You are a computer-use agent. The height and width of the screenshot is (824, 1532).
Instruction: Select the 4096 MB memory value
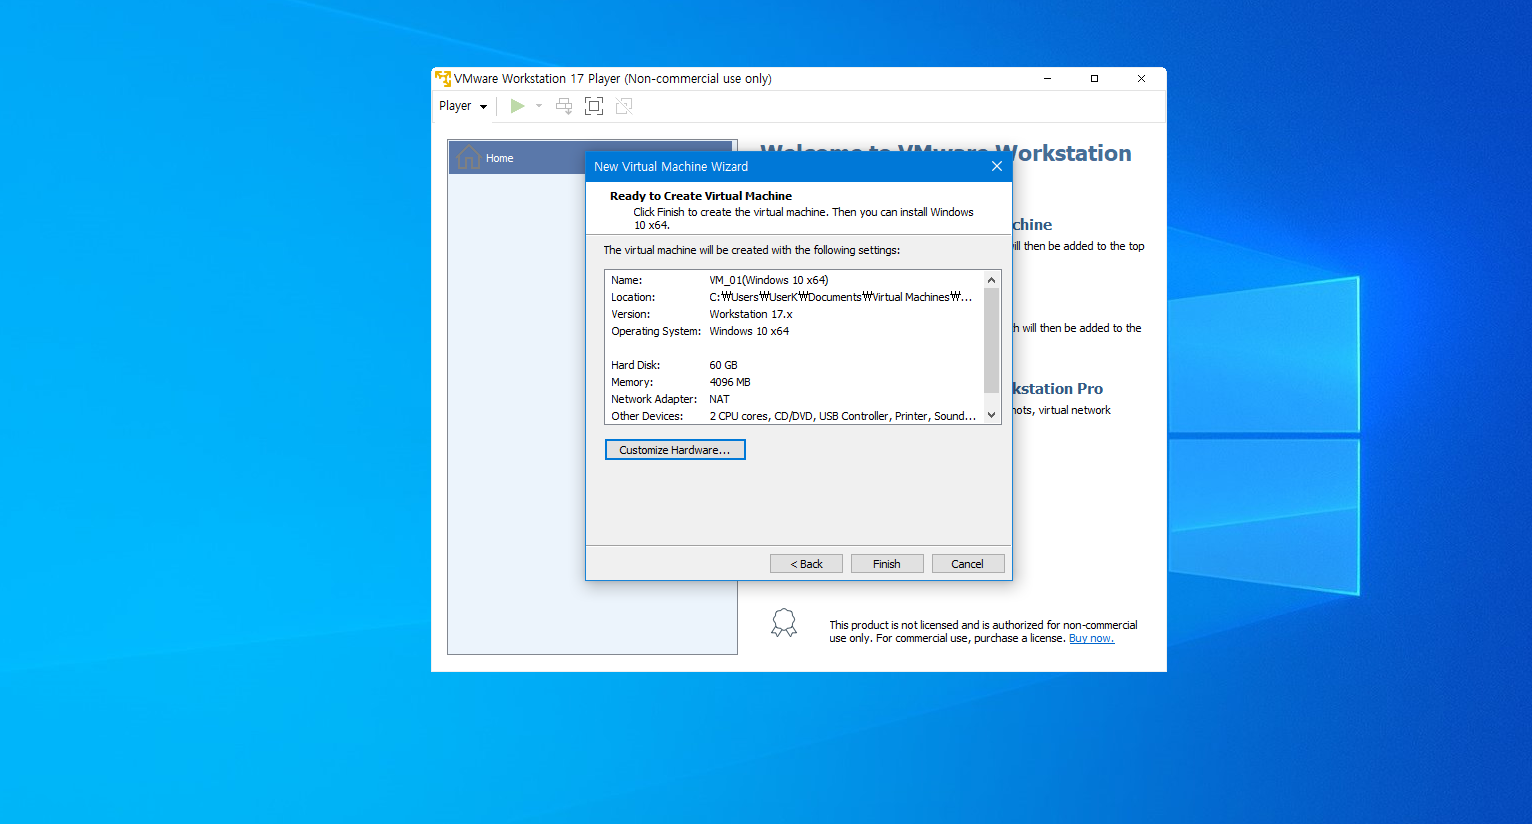click(x=730, y=382)
